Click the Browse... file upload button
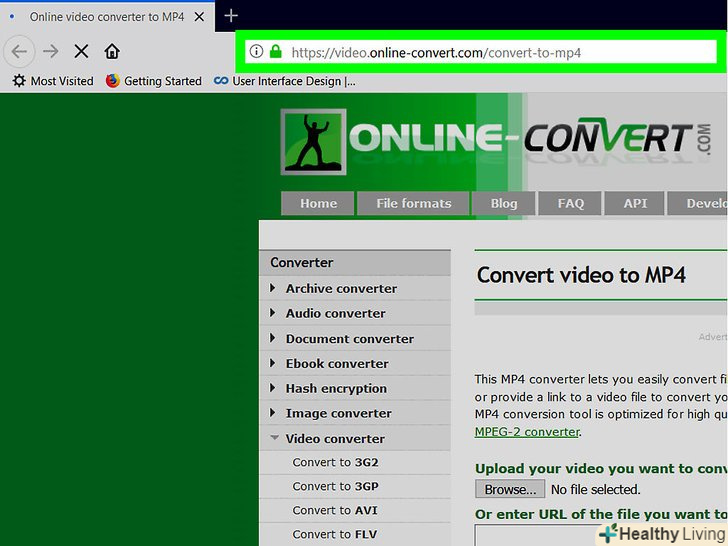The height and width of the screenshot is (546, 728). tap(510, 489)
